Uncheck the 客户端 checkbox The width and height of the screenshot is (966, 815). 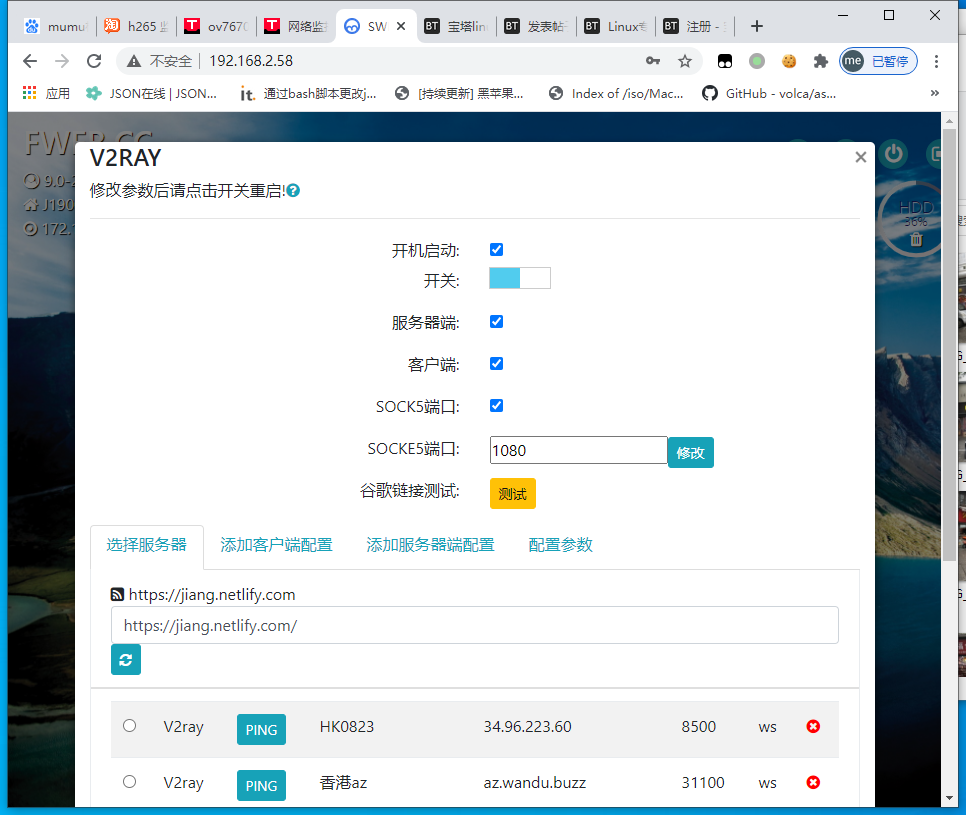(x=497, y=364)
